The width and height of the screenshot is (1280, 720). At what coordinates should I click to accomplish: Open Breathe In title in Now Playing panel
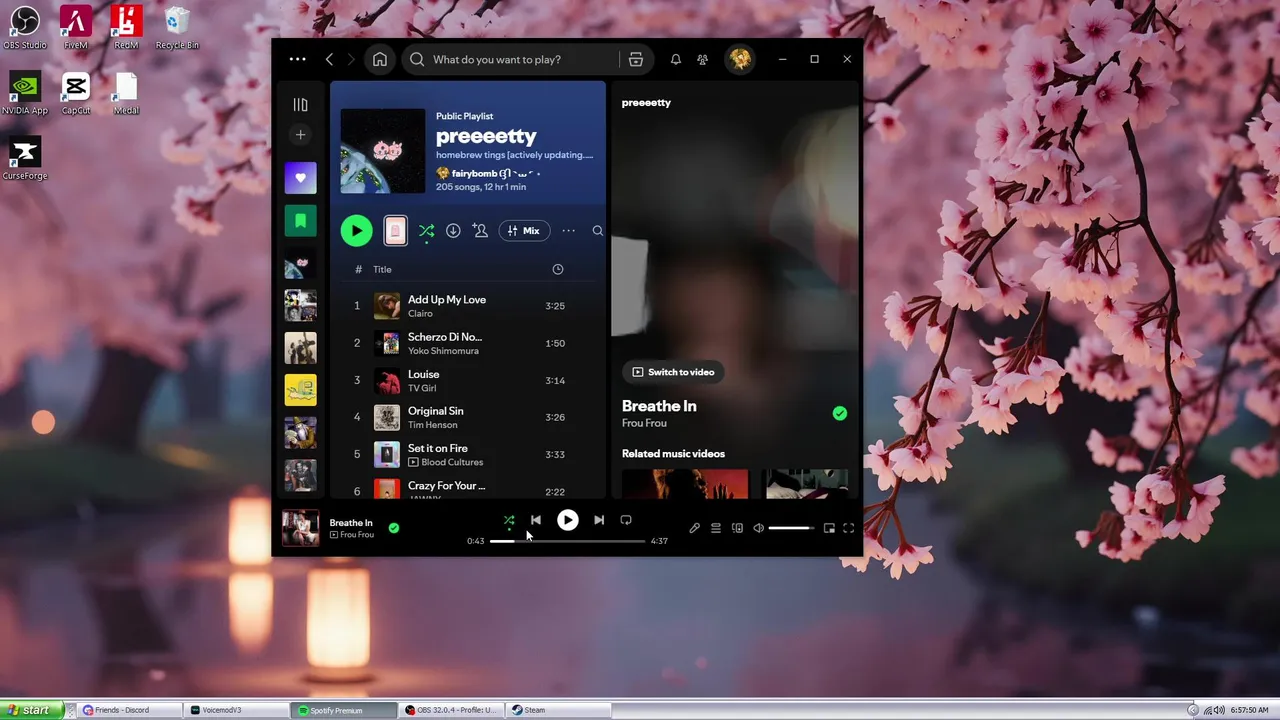[659, 406]
